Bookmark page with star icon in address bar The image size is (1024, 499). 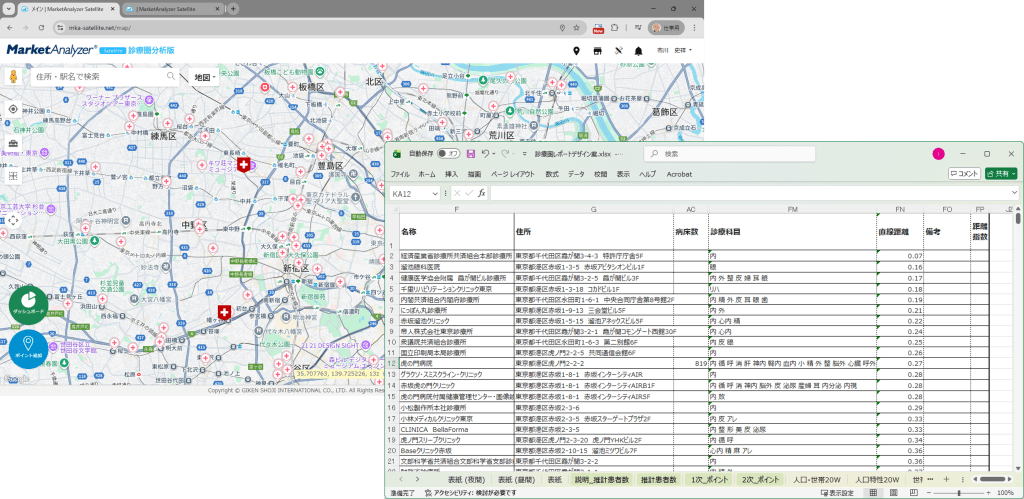coord(576,28)
